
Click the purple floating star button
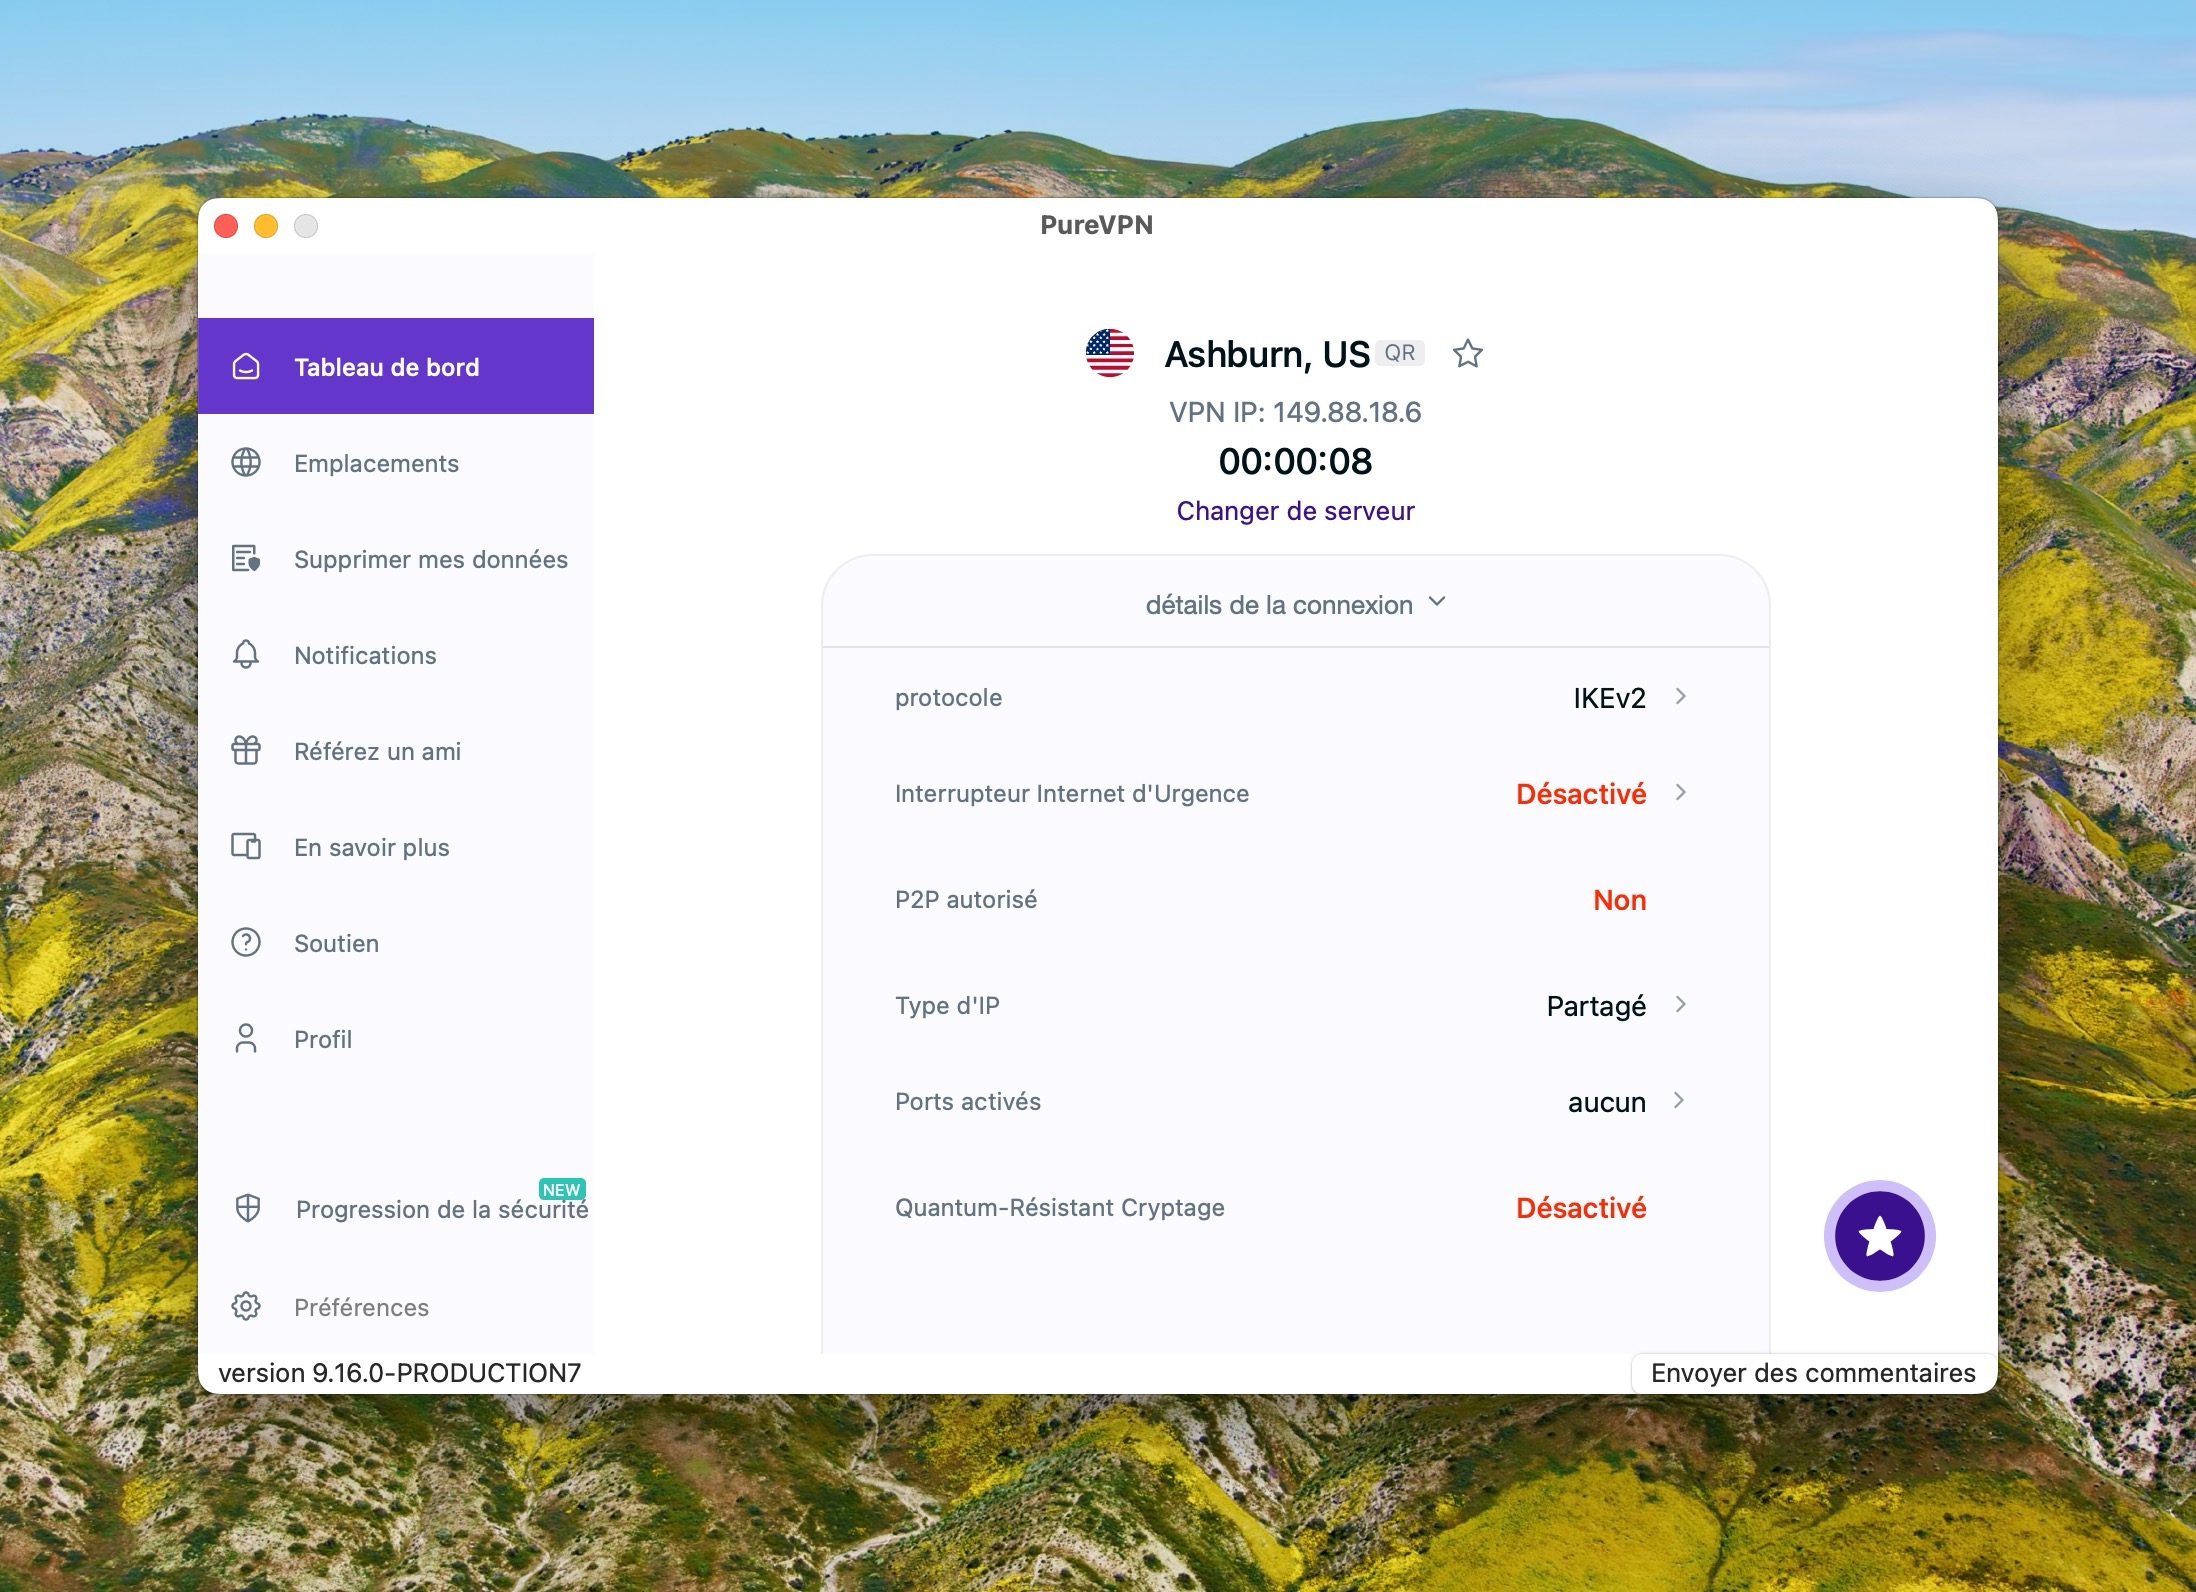pos(1880,1236)
